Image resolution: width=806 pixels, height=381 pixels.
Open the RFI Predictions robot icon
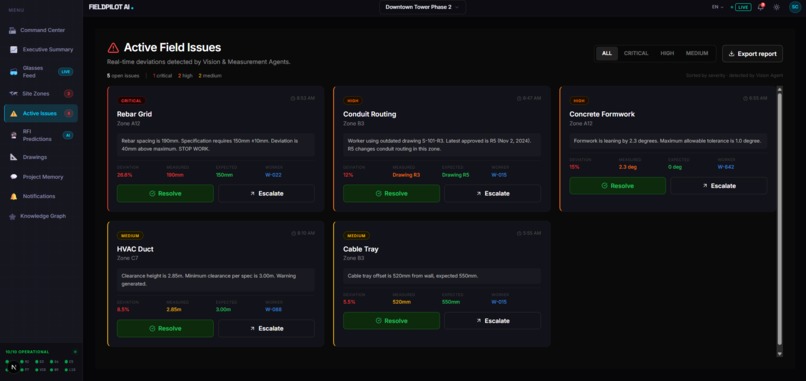click(13, 135)
